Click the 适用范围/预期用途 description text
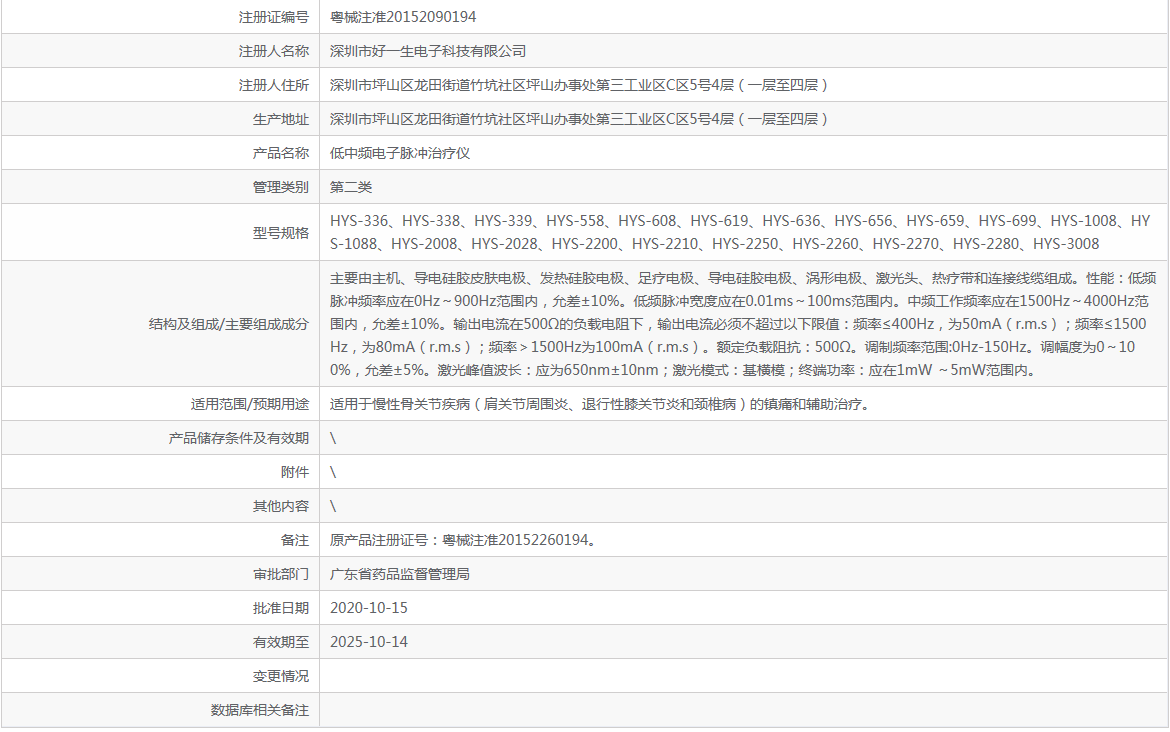This screenshot has height=732, width=1170. point(600,404)
